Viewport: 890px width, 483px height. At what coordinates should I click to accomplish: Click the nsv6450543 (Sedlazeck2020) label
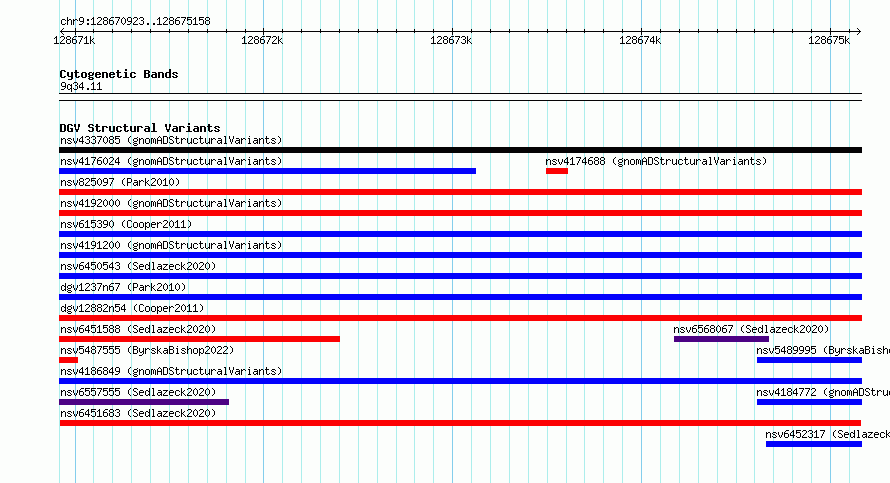pos(138,266)
